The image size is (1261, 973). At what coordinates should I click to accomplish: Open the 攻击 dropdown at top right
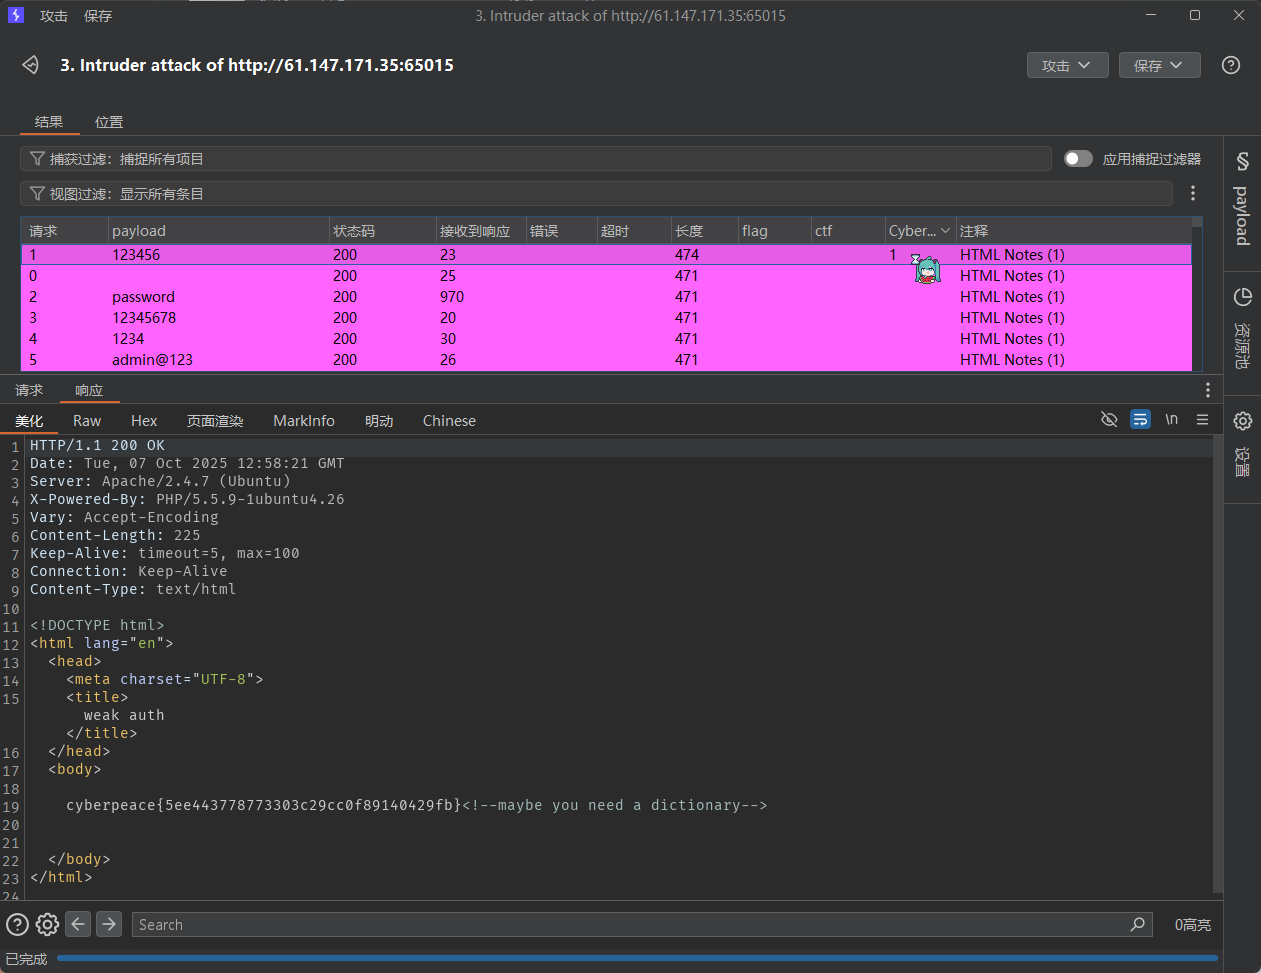click(1067, 65)
